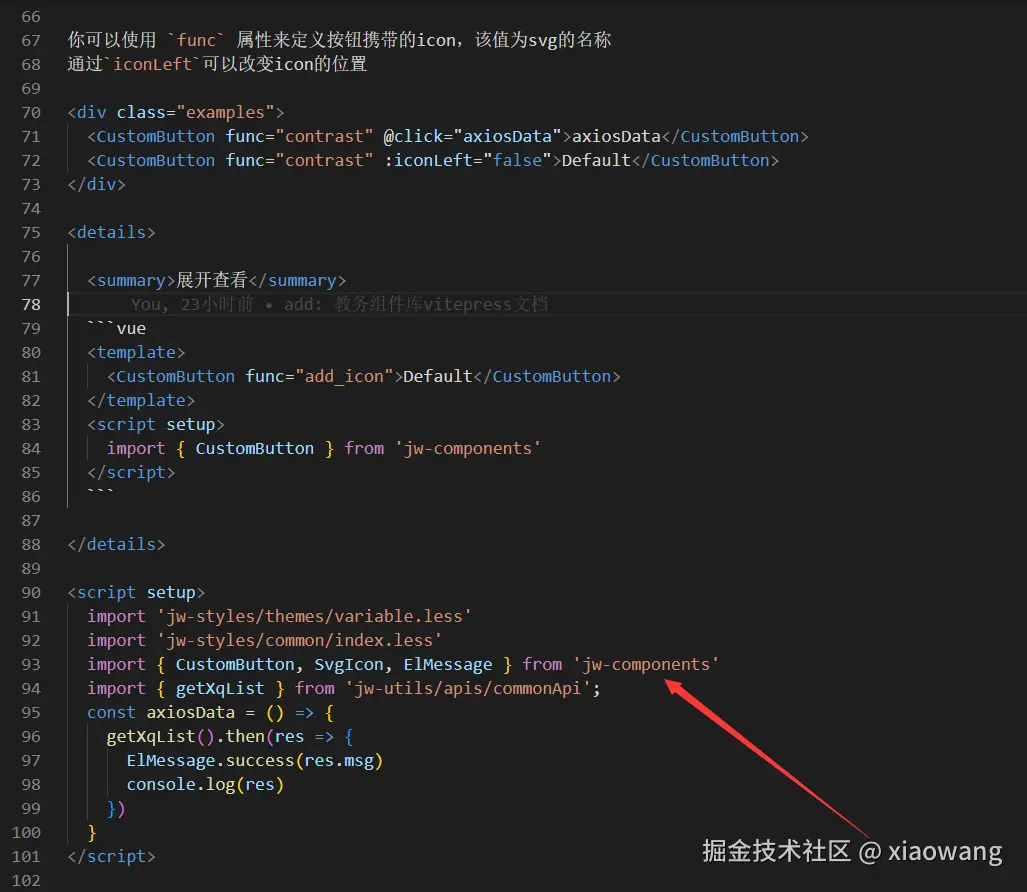Click @click="axiosData" attribute on line 71

[472, 137]
